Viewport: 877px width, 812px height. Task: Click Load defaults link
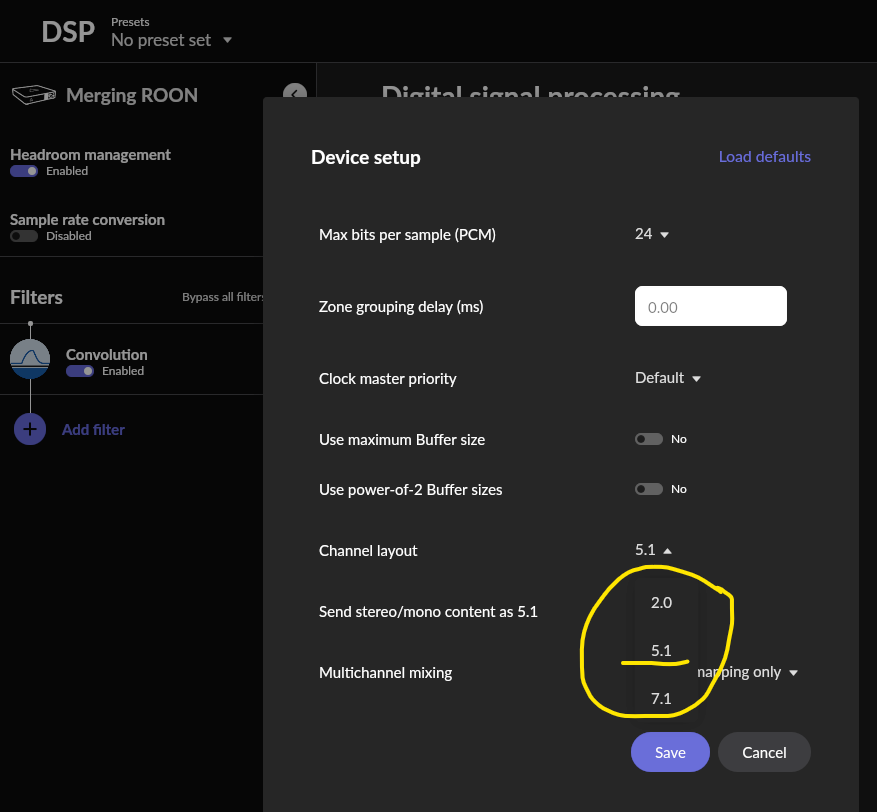coord(765,157)
